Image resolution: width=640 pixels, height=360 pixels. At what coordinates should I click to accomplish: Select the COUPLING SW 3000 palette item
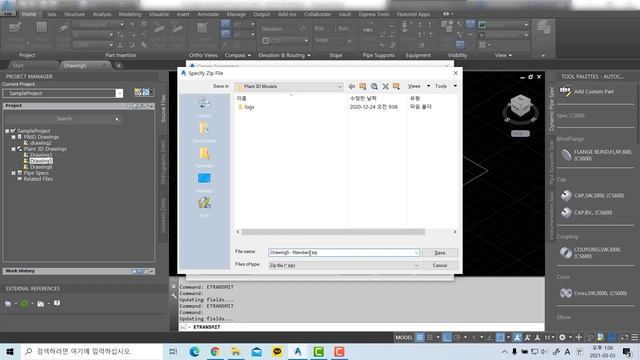tap(591, 253)
